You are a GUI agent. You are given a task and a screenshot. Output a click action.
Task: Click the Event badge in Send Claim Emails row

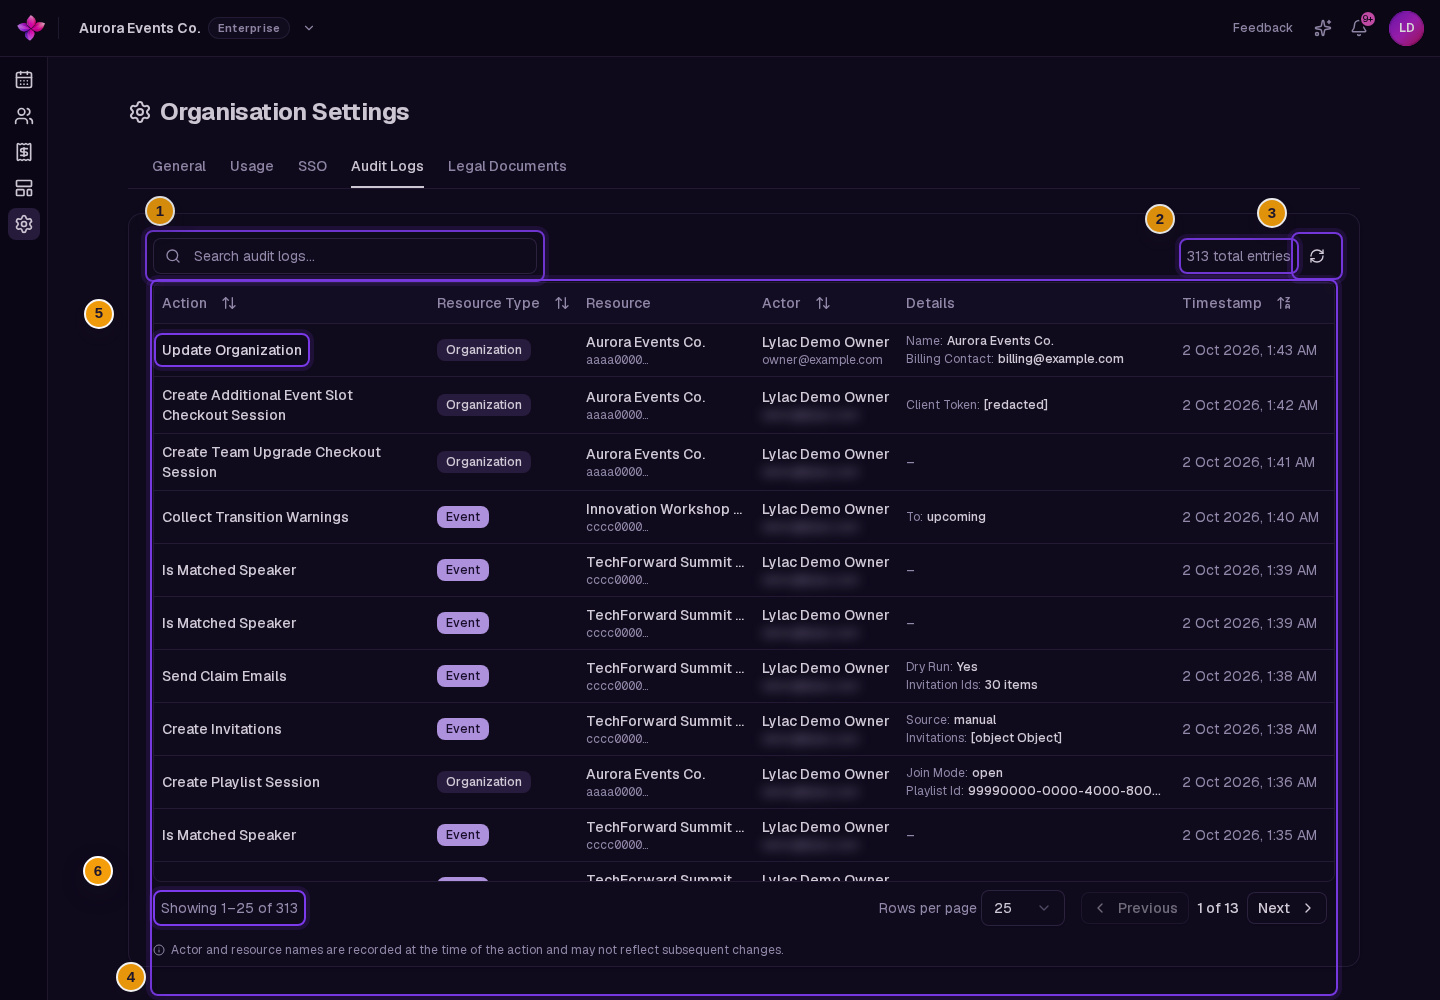click(463, 676)
